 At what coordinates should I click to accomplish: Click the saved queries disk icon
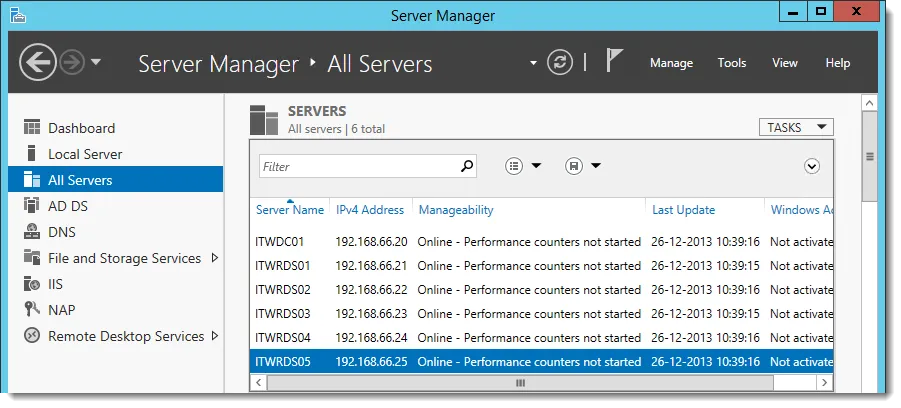[574, 166]
